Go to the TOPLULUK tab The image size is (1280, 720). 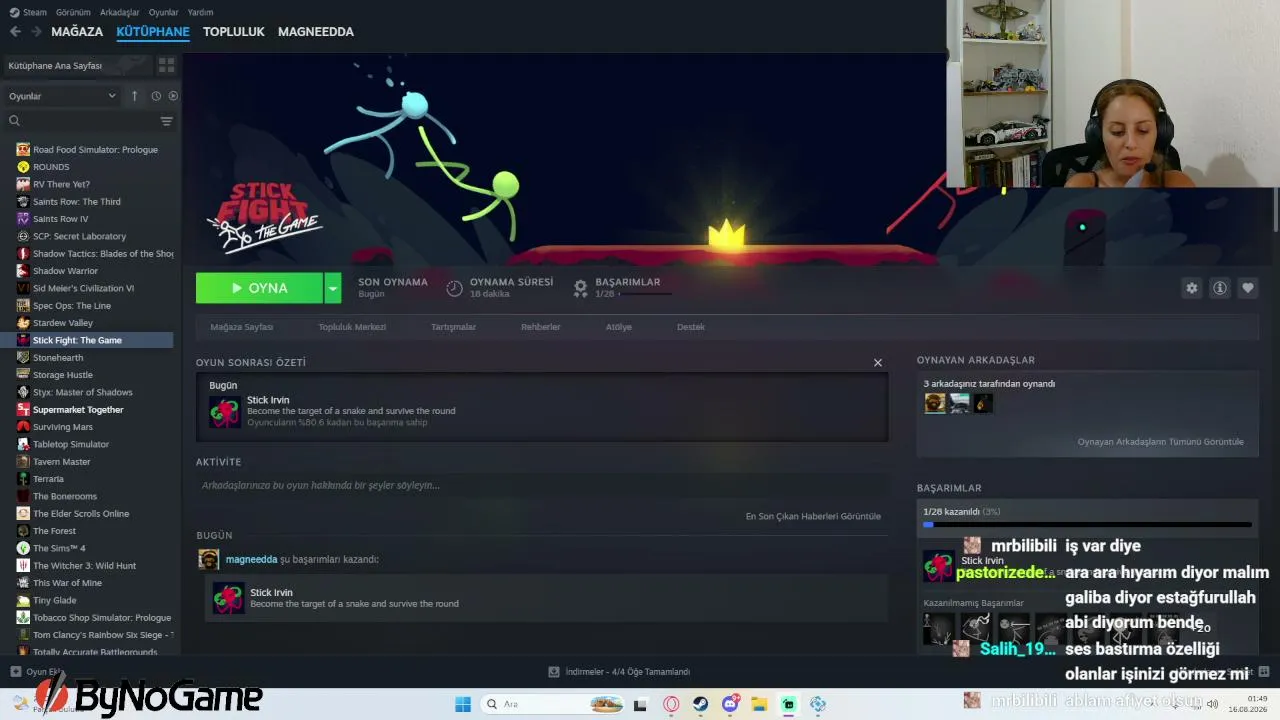click(234, 32)
